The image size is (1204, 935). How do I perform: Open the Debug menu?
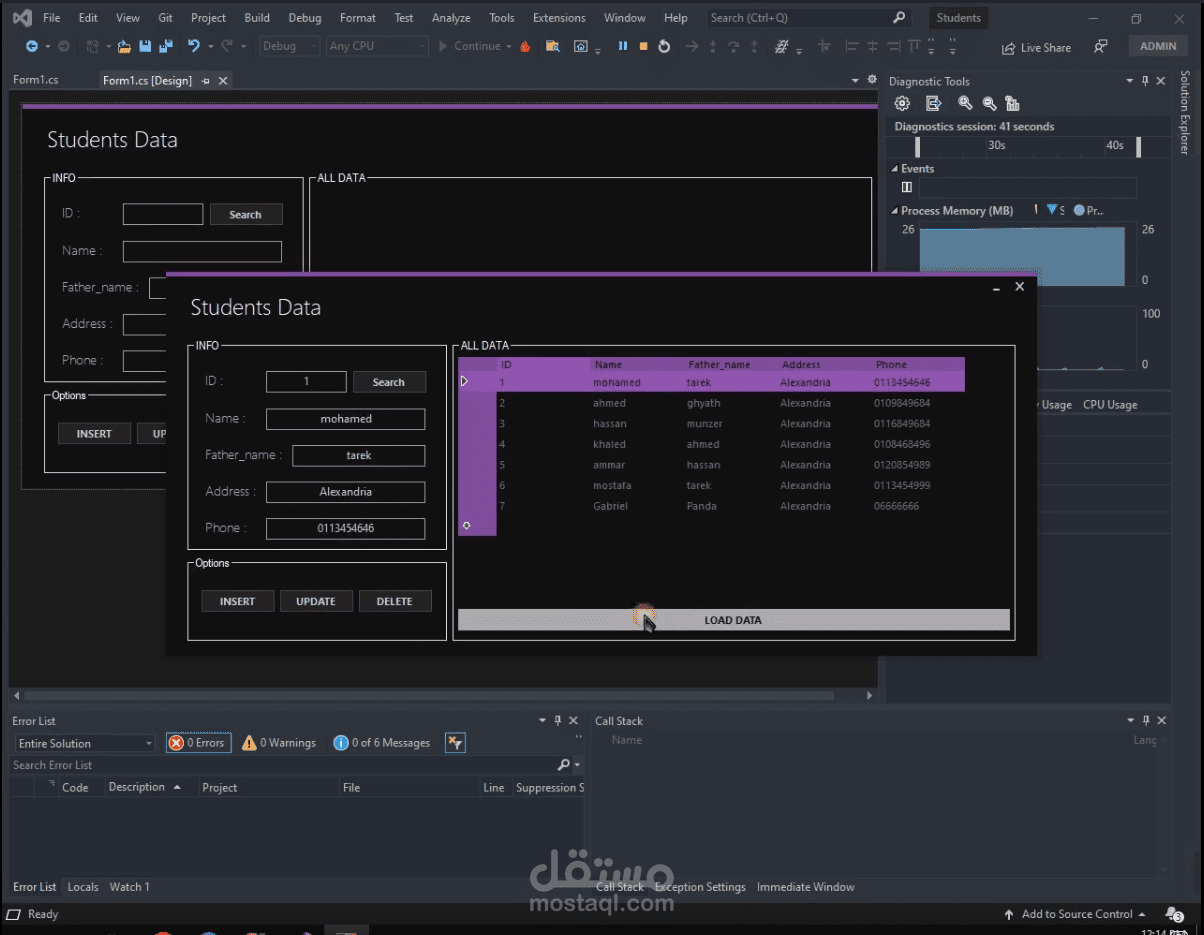click(305, 18)
